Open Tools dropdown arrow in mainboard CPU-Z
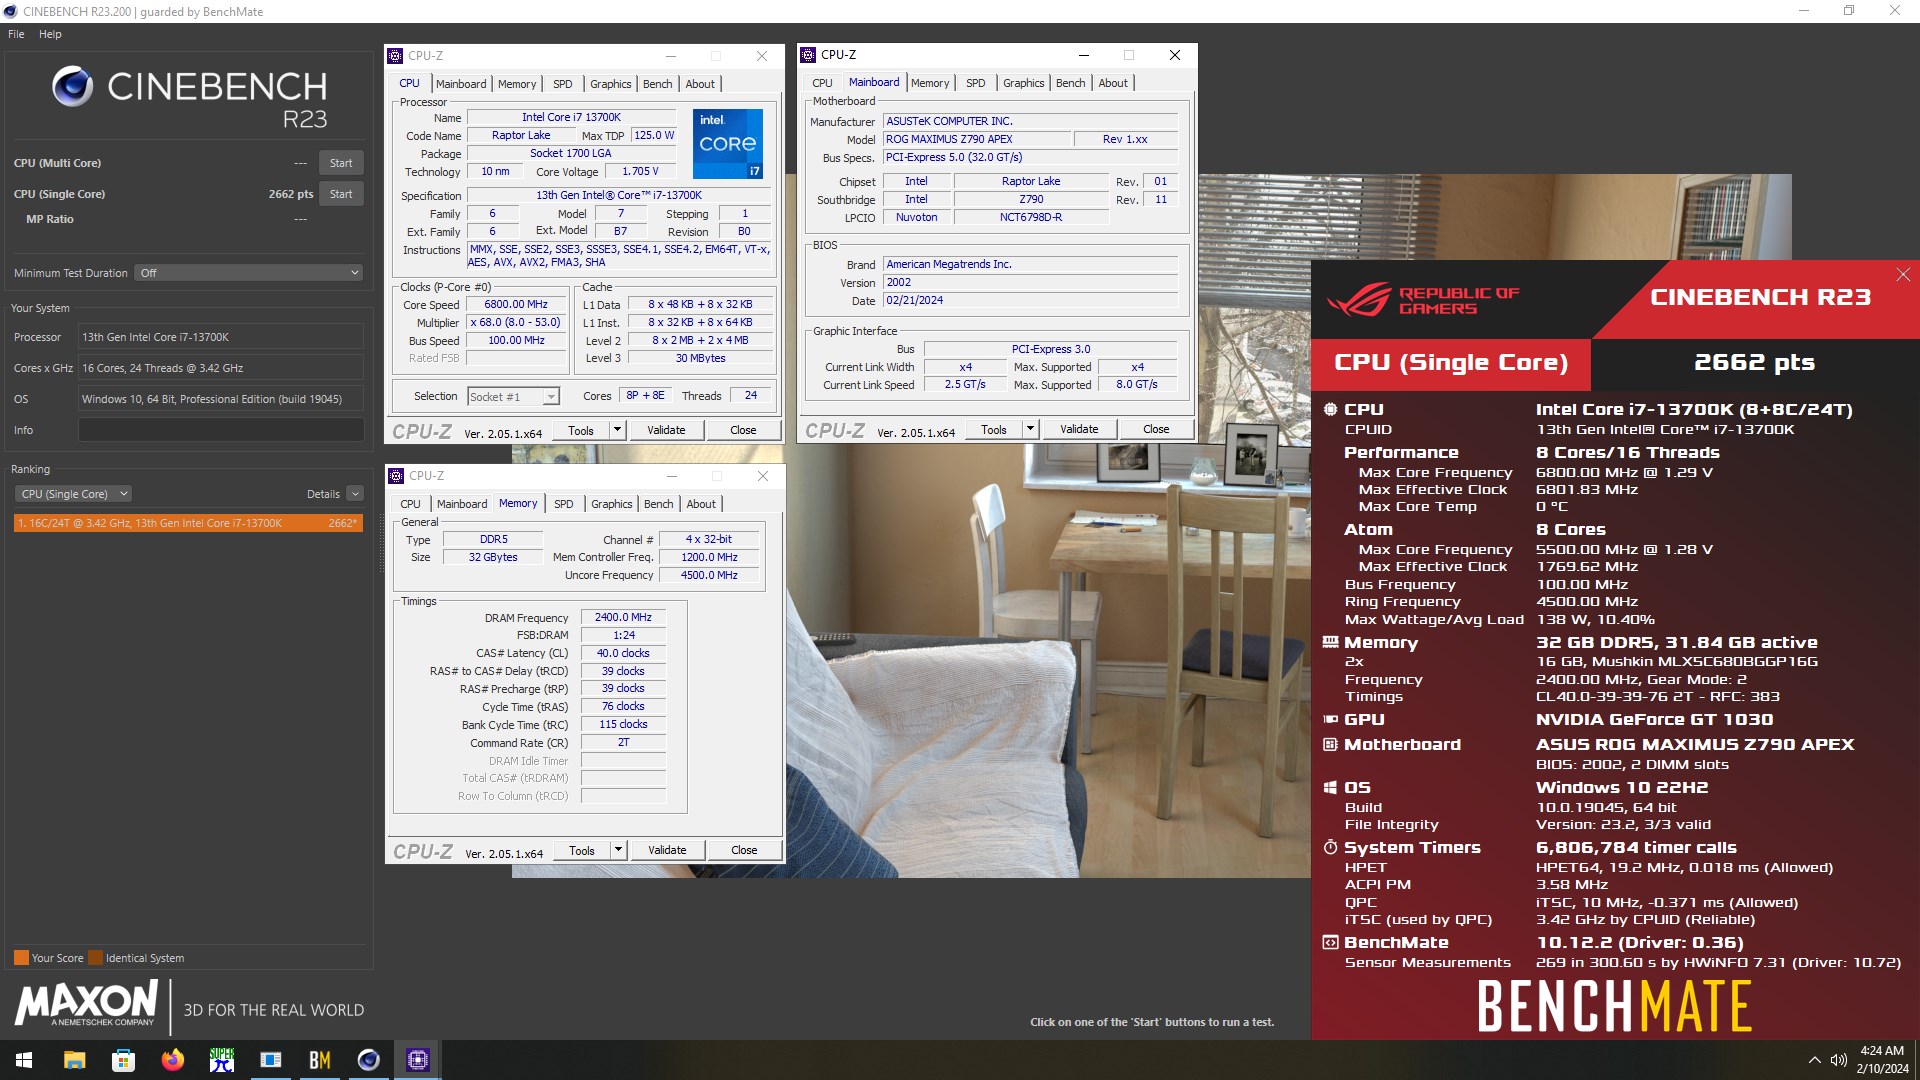 [x=1030, y=429]
